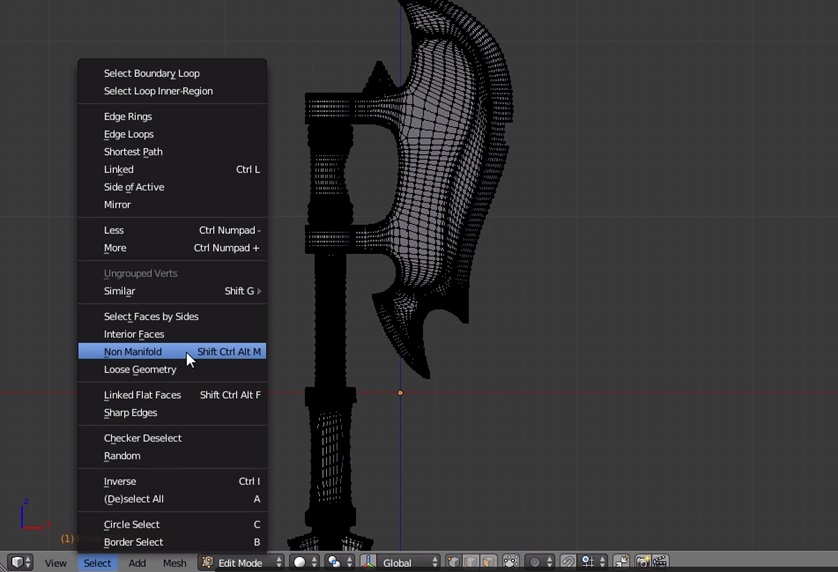This screenshot has width=838, height=572.
Task: Choose Linked selection entry
Action: [172, 169]
